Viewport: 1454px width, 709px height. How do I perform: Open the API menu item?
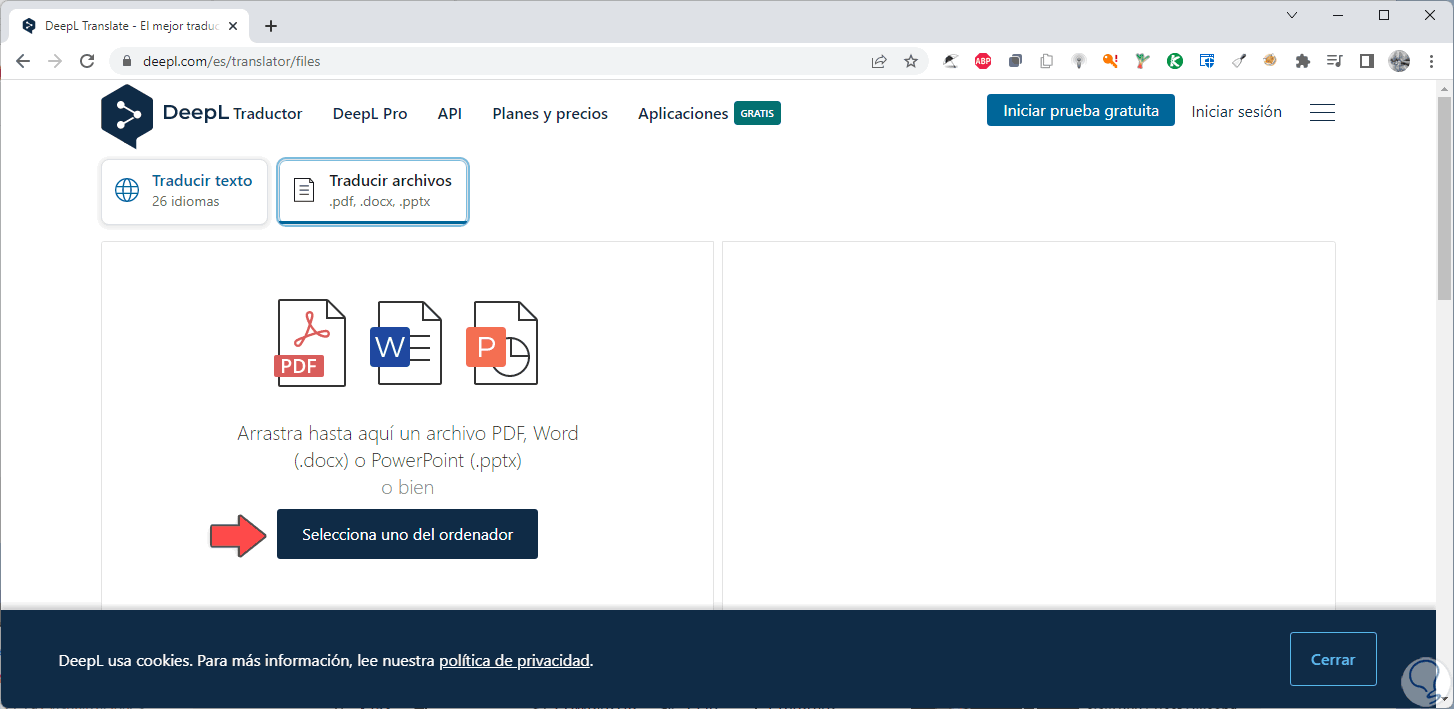(450, 114)
